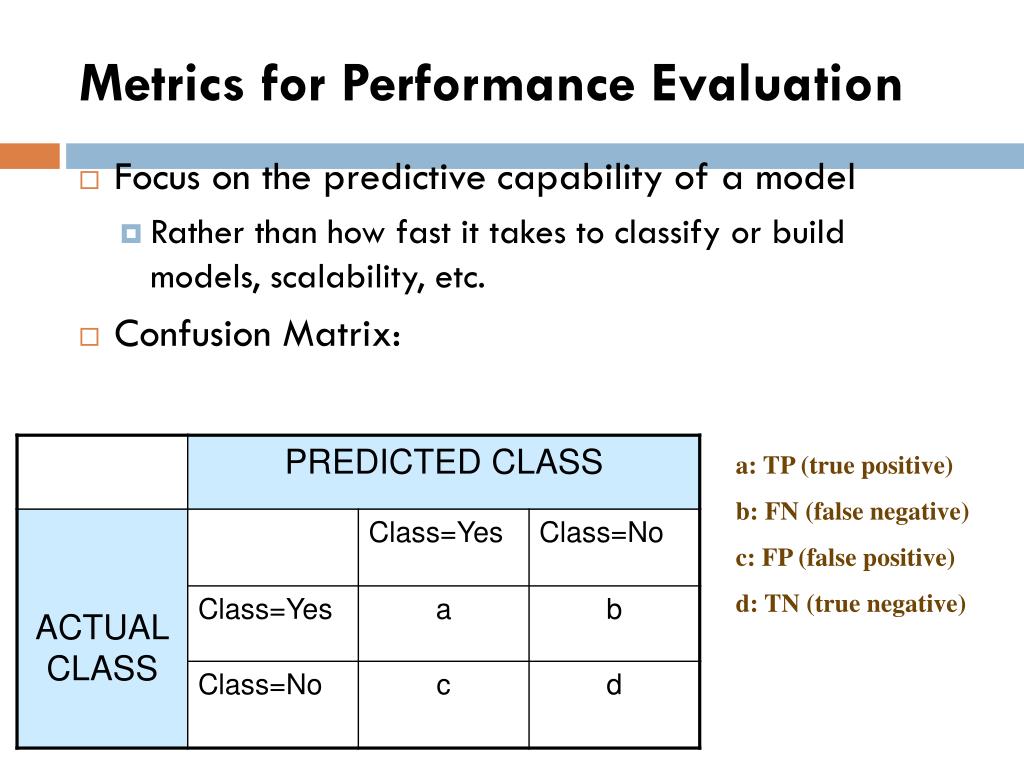This screenshot has width=1024, height=768.
Task: Click matrix cell 'd'
Action: click(x=614, y=704)
